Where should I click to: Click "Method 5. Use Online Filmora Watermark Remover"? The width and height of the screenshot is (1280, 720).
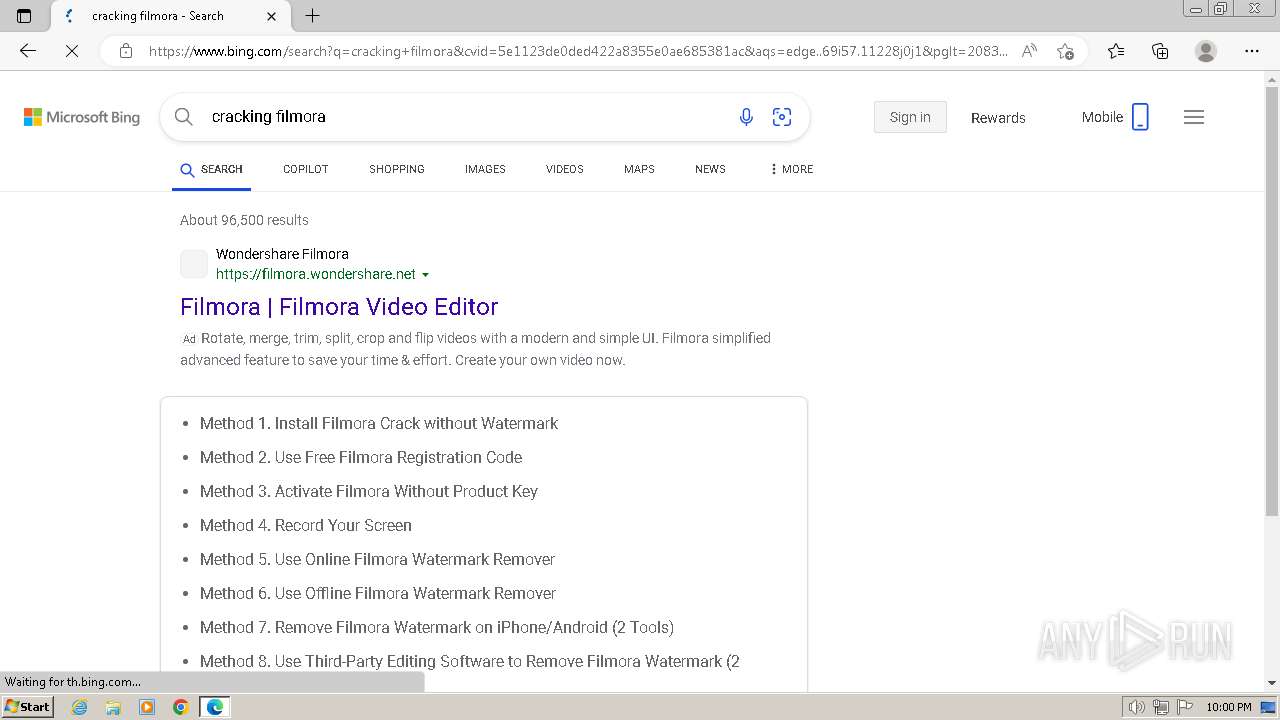[x=377, y=559]
